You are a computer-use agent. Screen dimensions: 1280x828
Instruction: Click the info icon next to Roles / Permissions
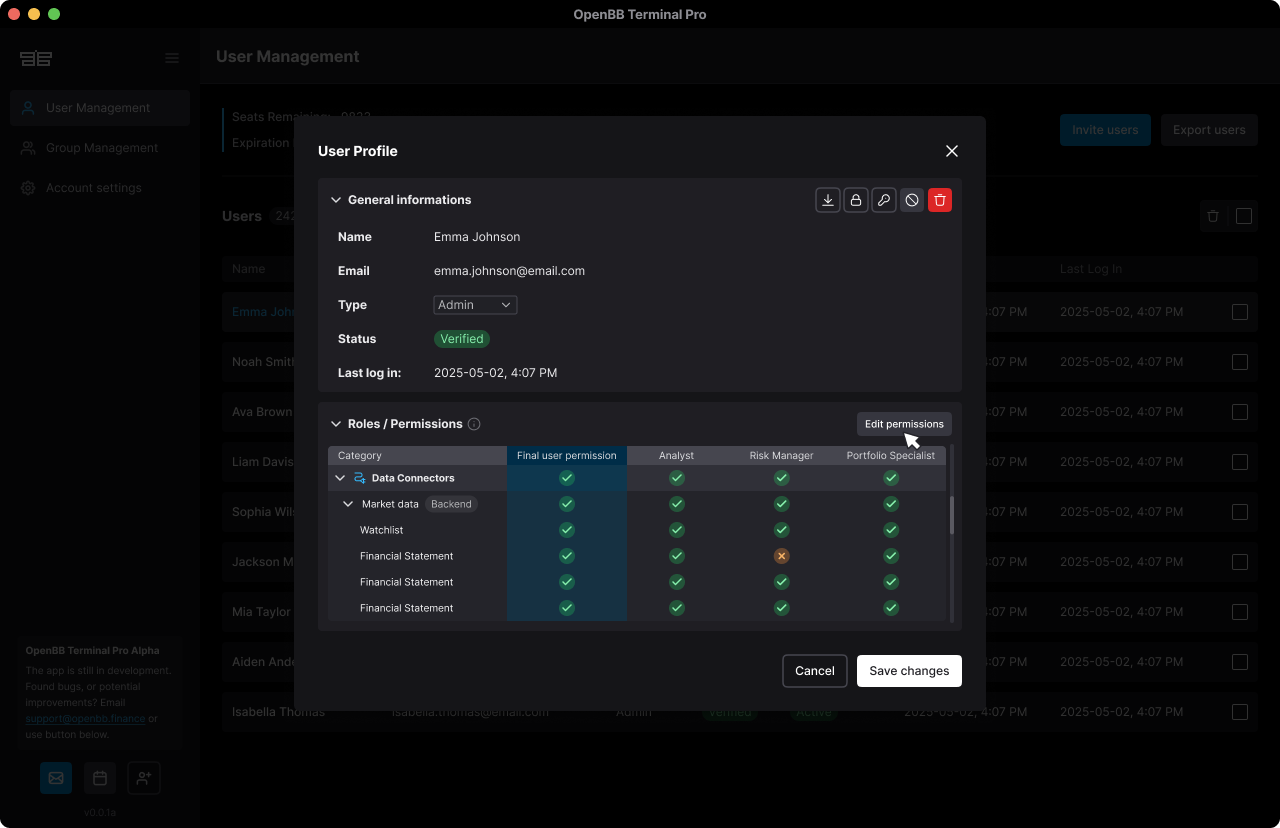click(x=474, y=424)
